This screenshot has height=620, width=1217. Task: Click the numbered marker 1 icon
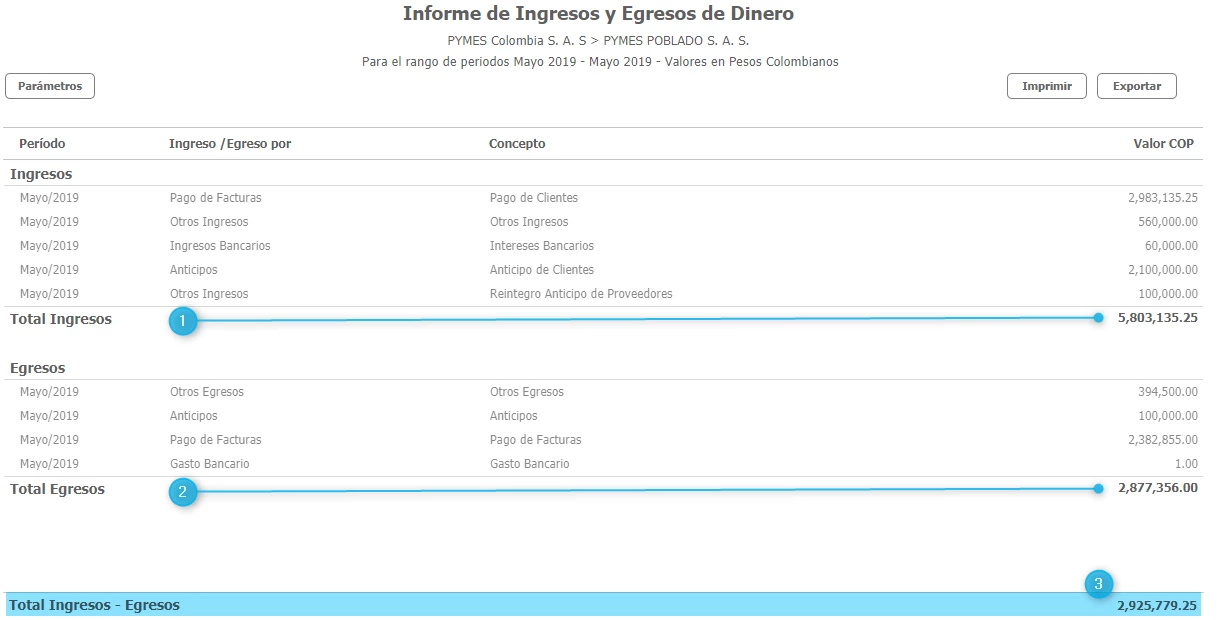point(182,320)
